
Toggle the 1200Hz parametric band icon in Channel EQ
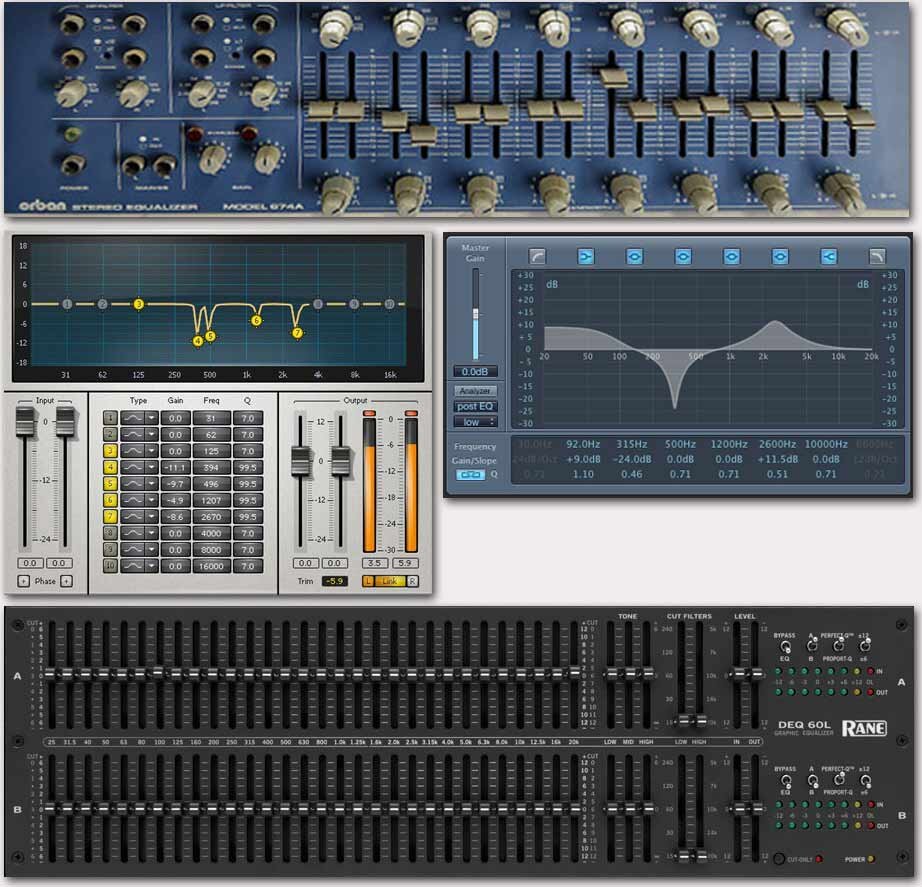731,256
